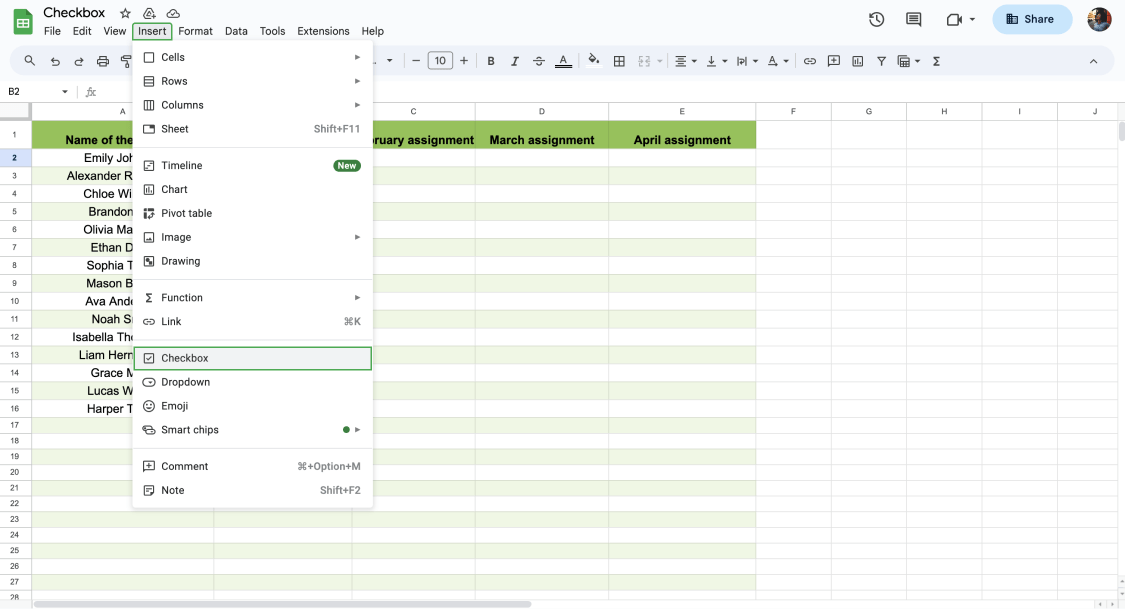This screenshot has width=1125, height=609.
Task: Click the Share button
Action: (1031, 18)
